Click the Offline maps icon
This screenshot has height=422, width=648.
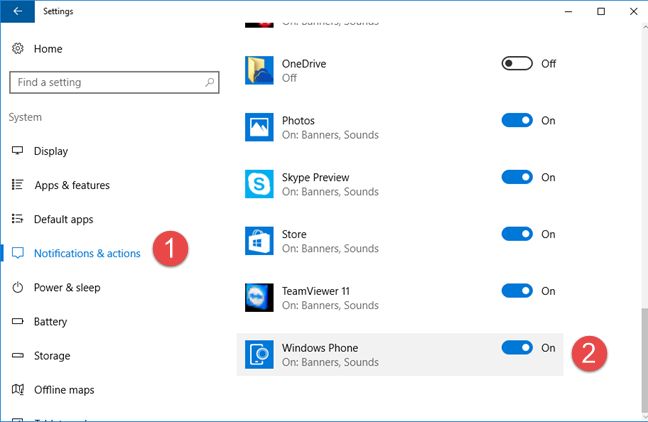click(17, 389)
